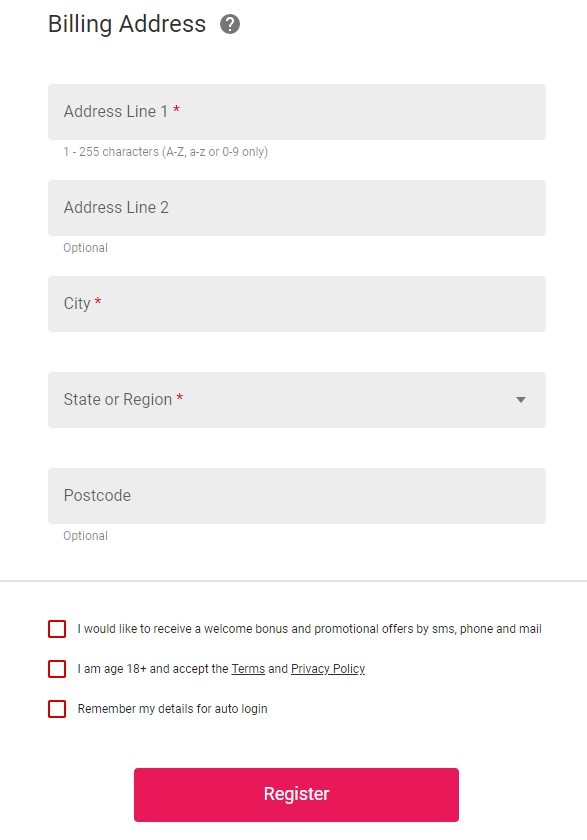Open the Billing Address help question mark icon
587x840 pixels.
[x=230, y=24]
